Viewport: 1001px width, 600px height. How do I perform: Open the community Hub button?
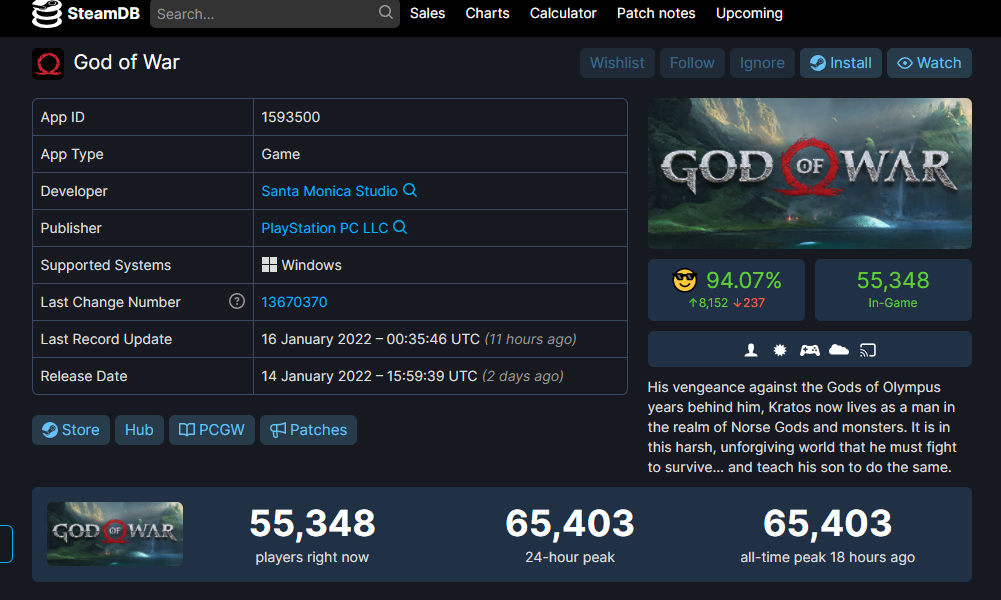click(x=139, y=430)
